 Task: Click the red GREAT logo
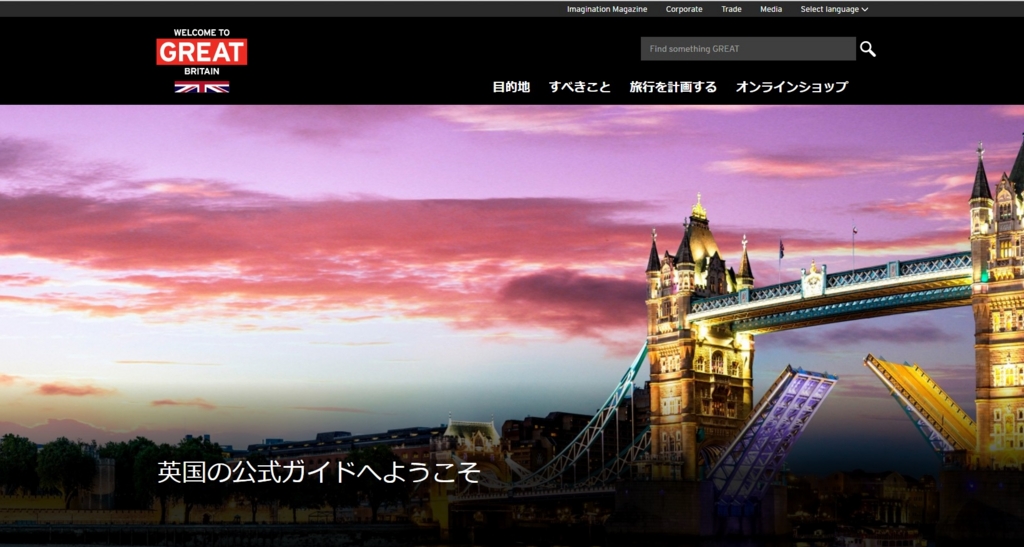point(201,52)
